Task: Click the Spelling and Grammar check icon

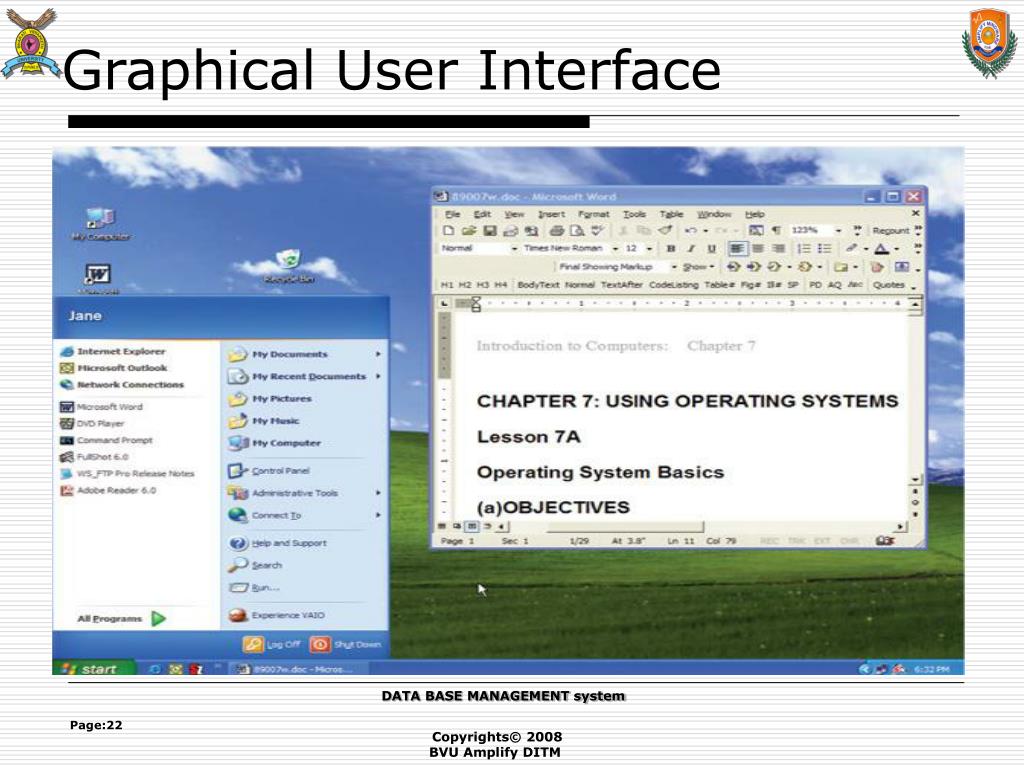Action: [x=598, y=231]
